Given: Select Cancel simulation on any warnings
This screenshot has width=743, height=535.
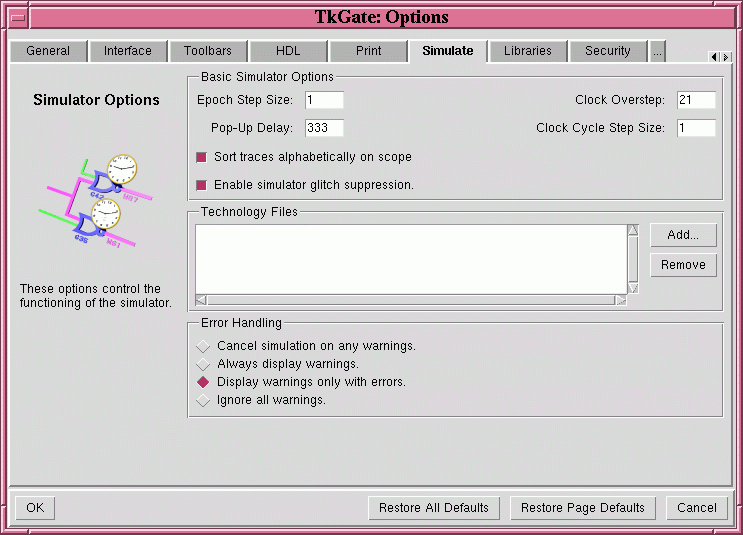Looking at the screenshot, I should click(203, 346).
